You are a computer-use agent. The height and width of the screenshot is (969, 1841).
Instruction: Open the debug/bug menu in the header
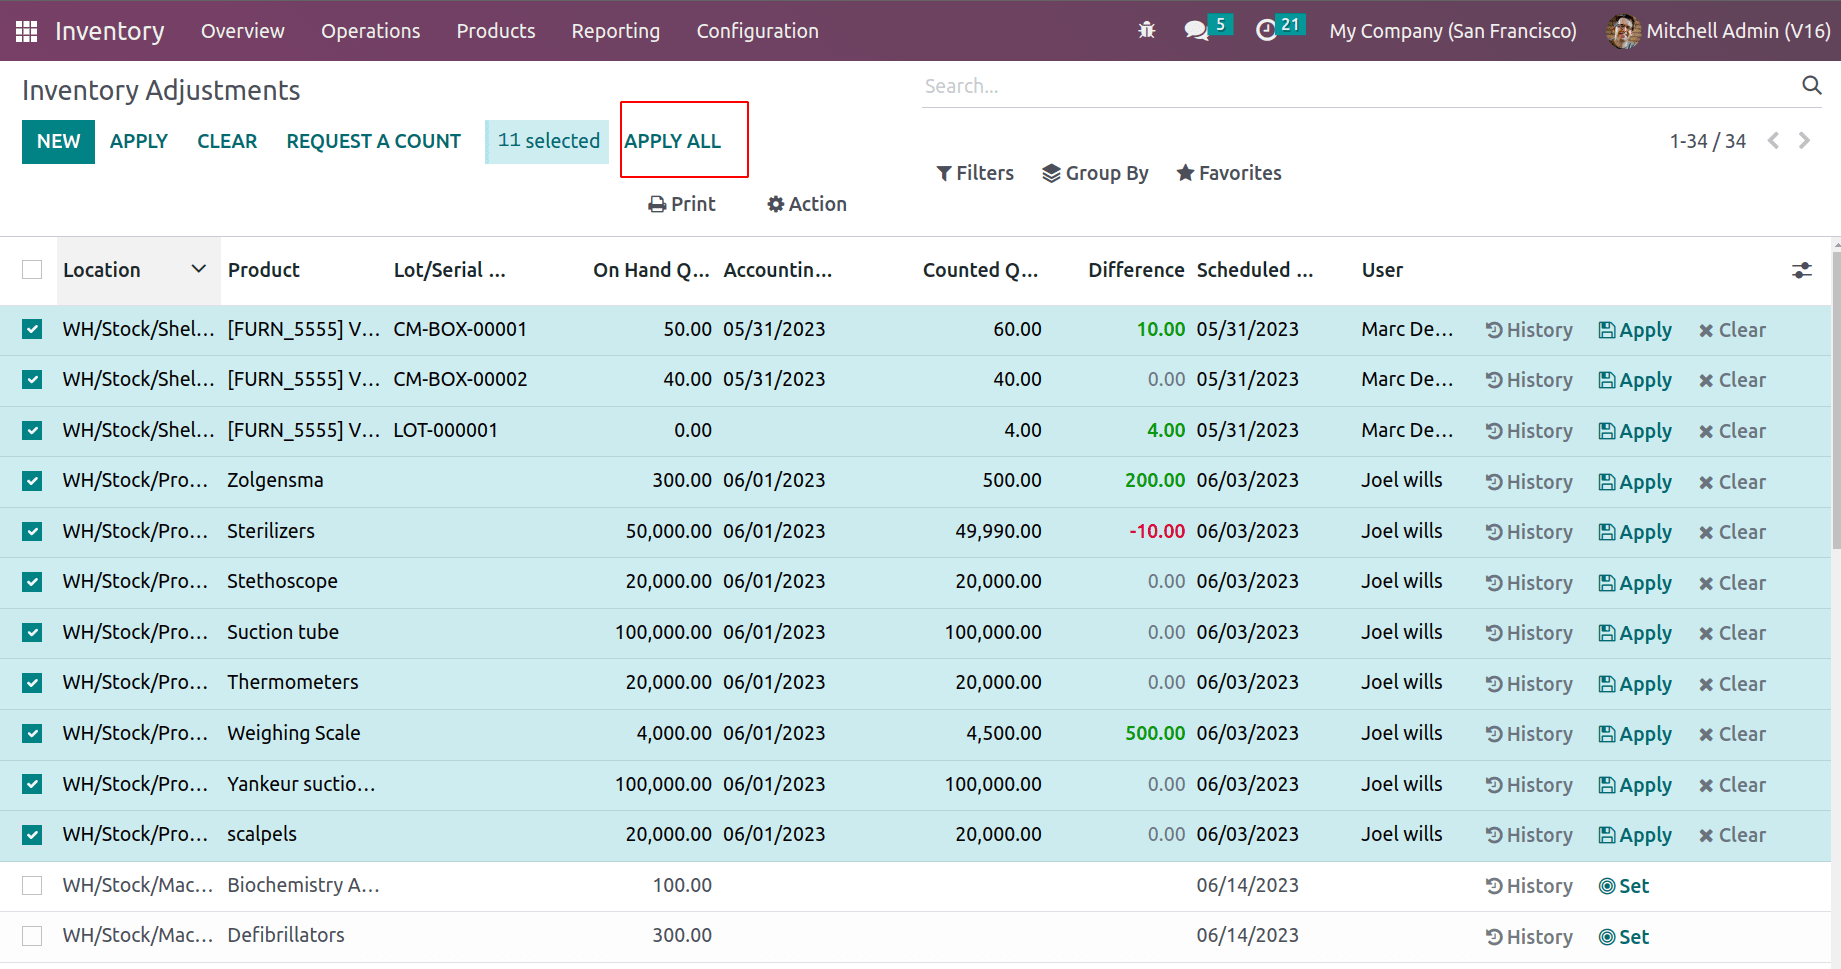click(x=1146, y=30)
